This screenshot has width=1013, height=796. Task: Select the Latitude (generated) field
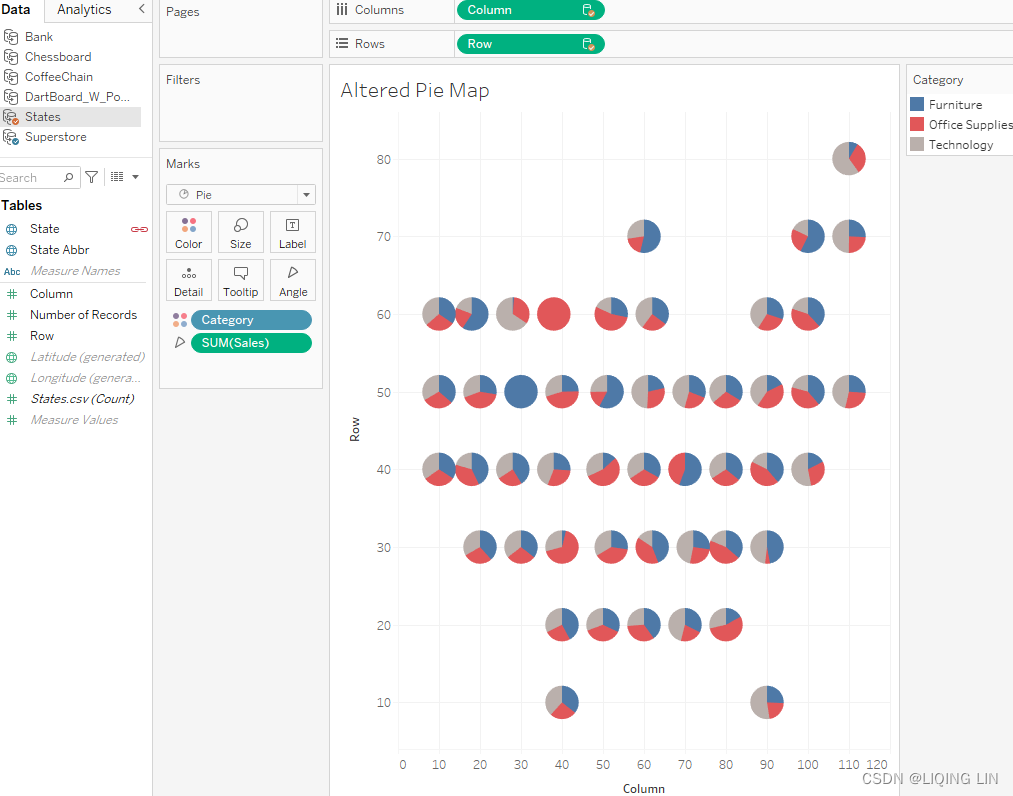[x=88, y=357]
